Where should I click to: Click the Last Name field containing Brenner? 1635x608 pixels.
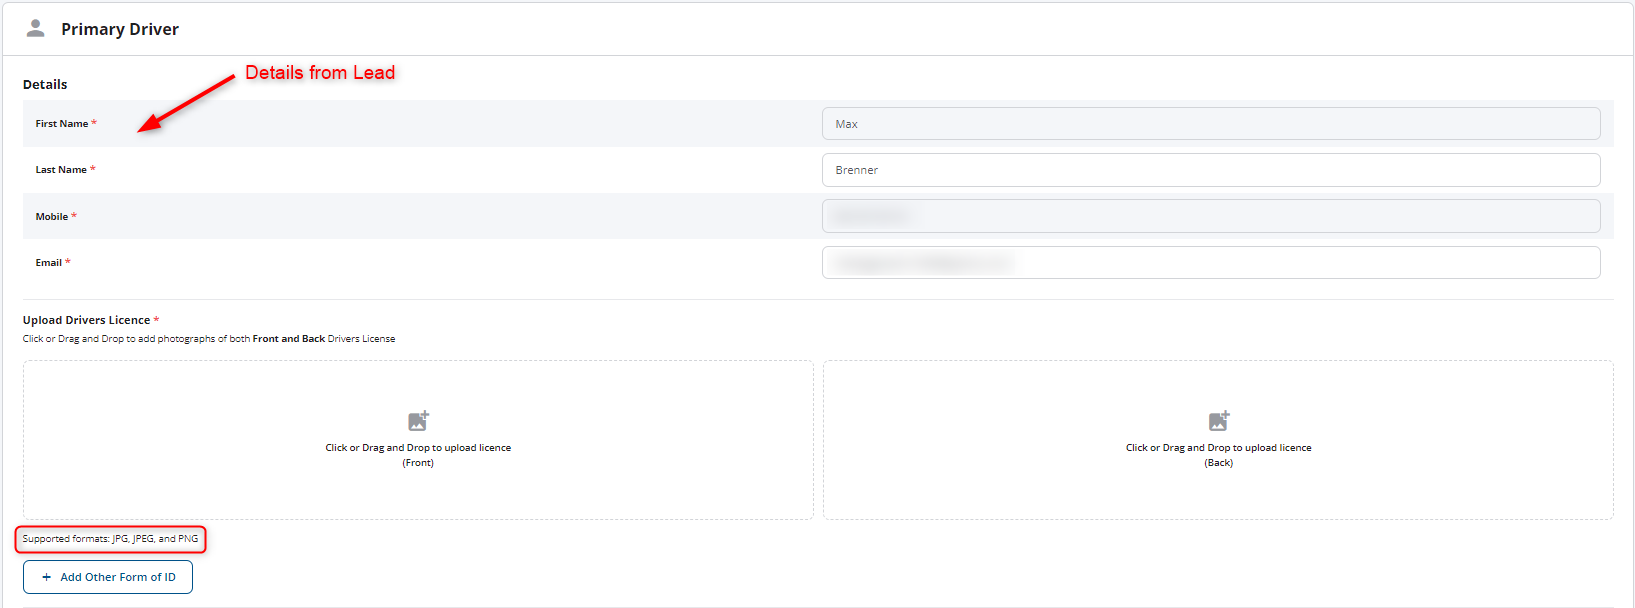pos(1211,170)
